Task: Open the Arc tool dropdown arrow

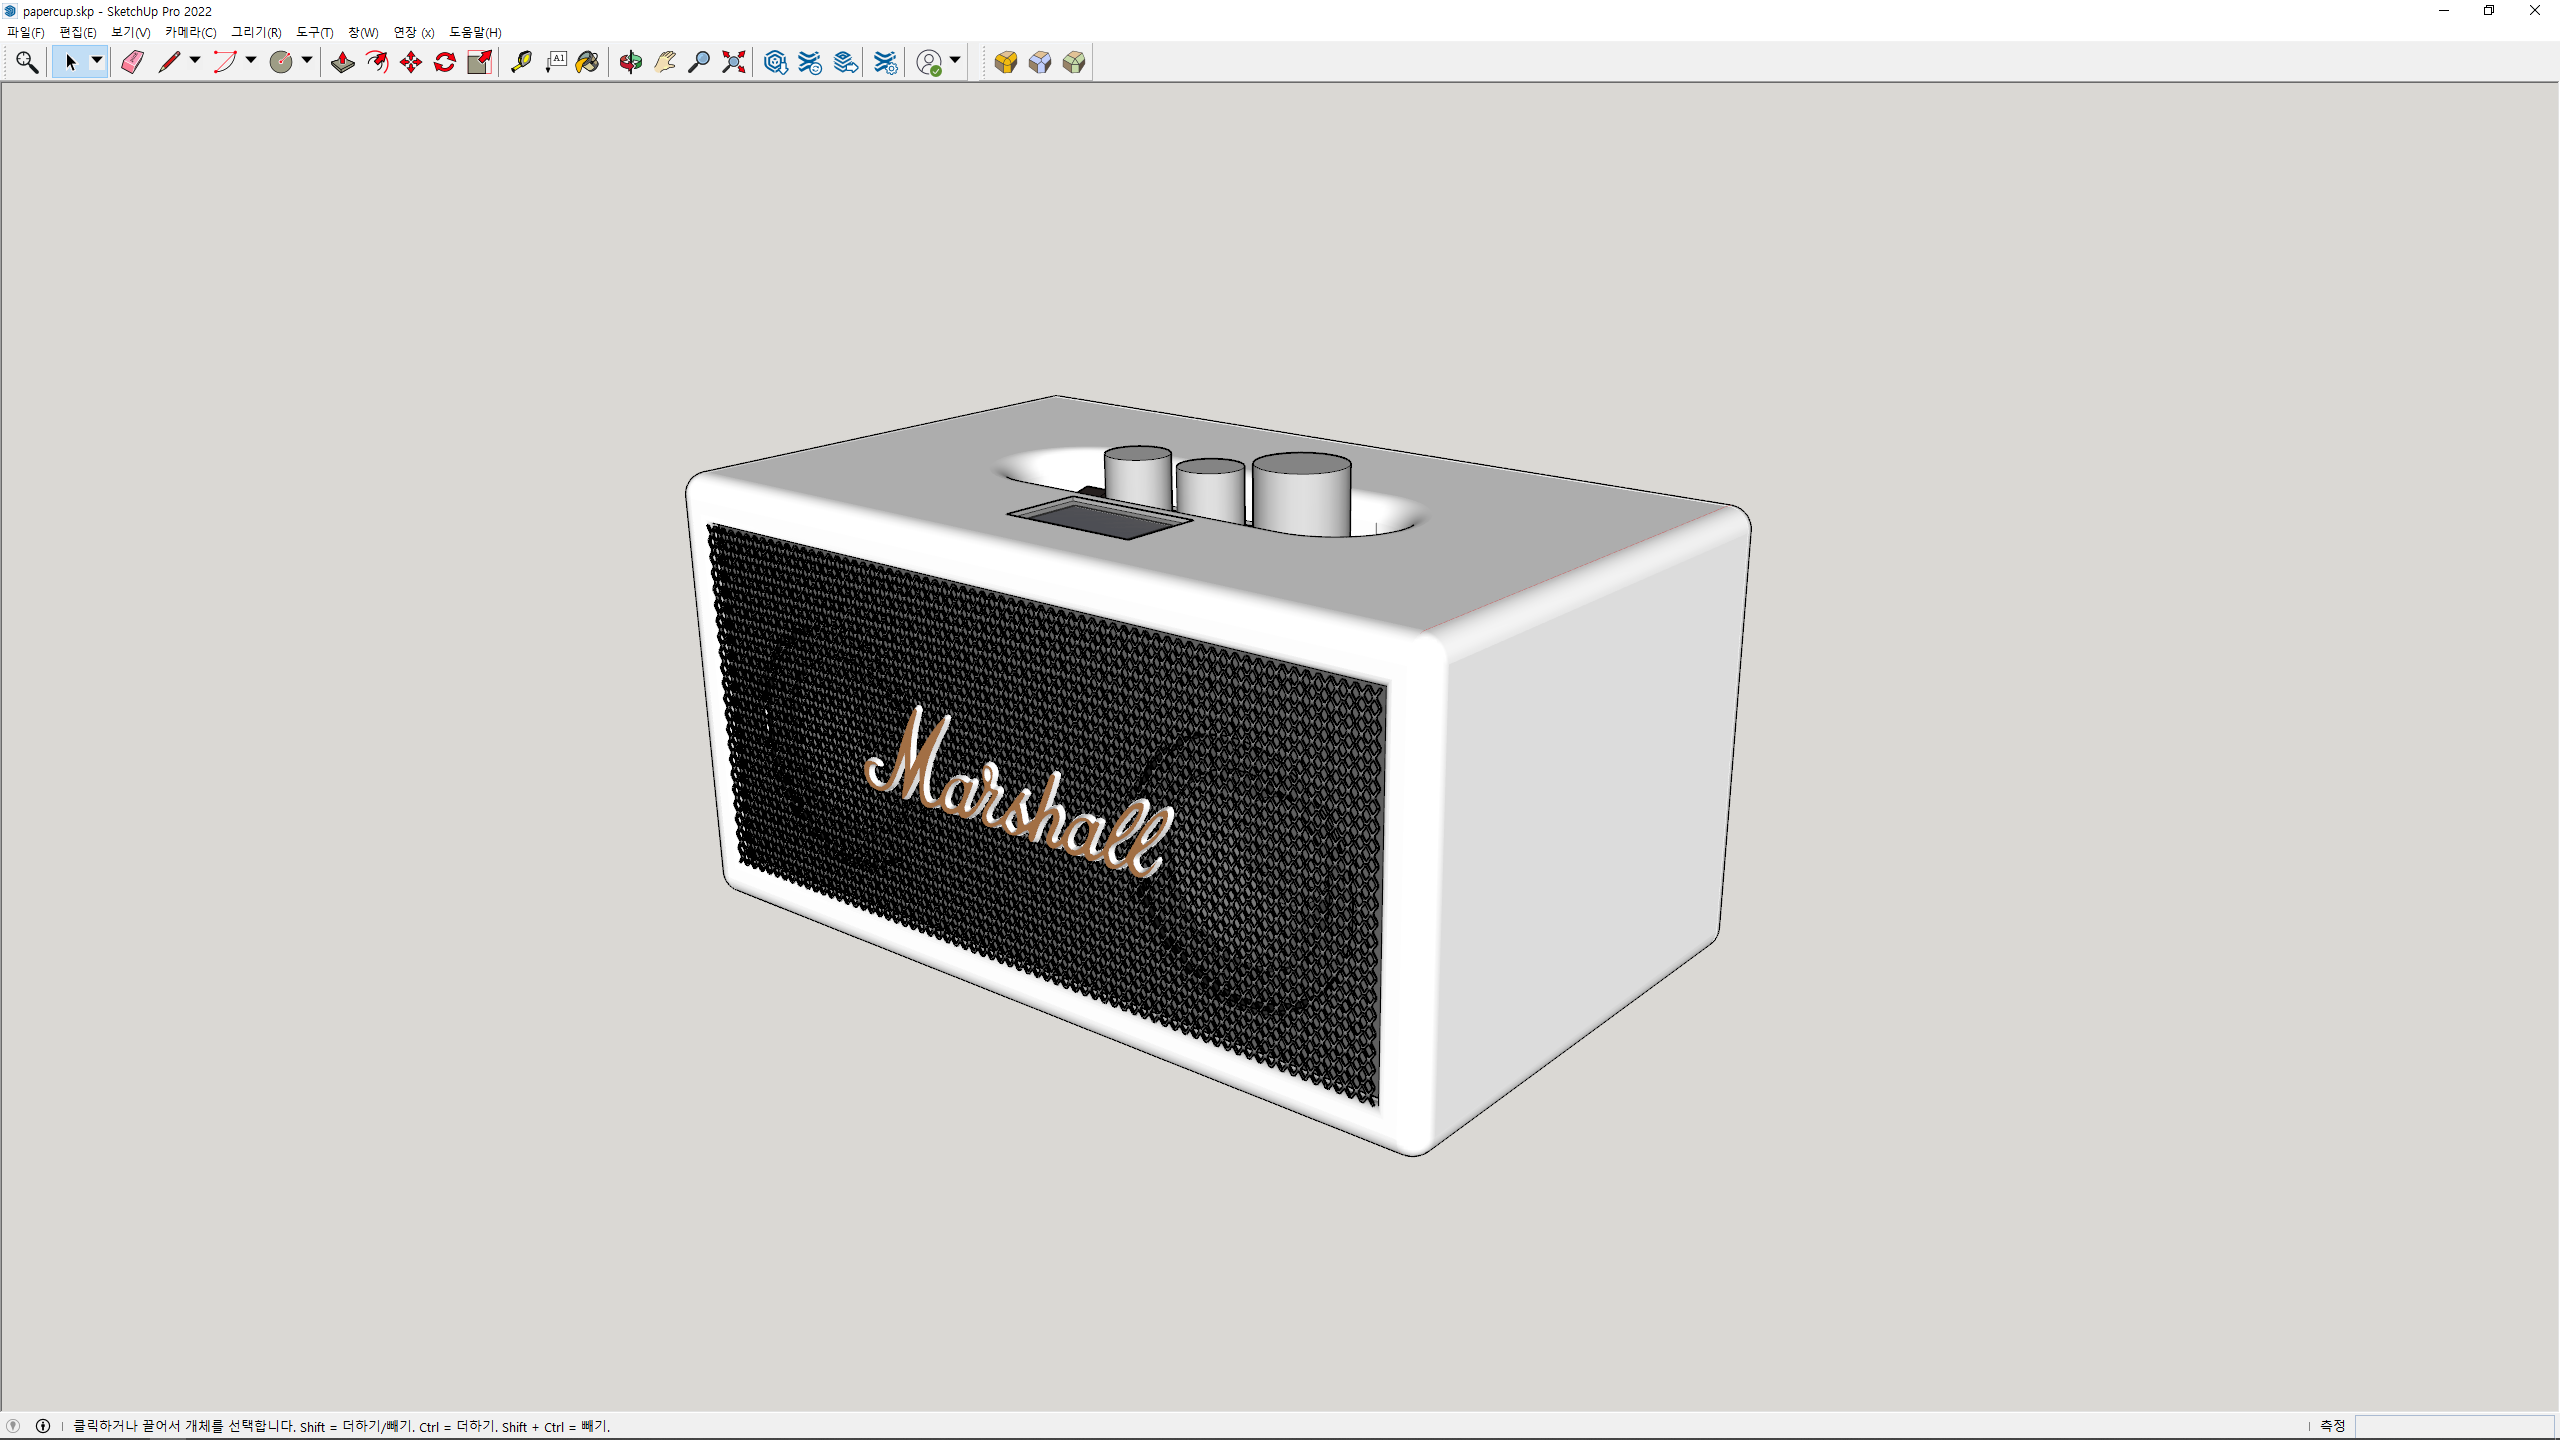Action: 251,61
